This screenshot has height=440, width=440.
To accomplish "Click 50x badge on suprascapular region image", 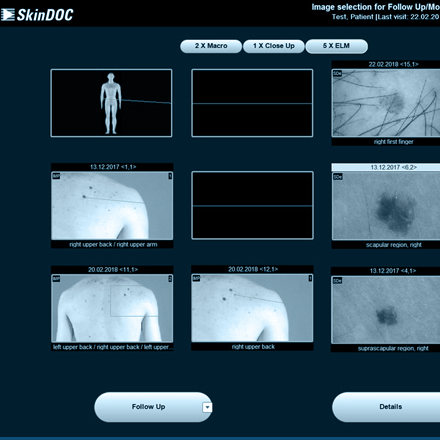I will 337,281.
